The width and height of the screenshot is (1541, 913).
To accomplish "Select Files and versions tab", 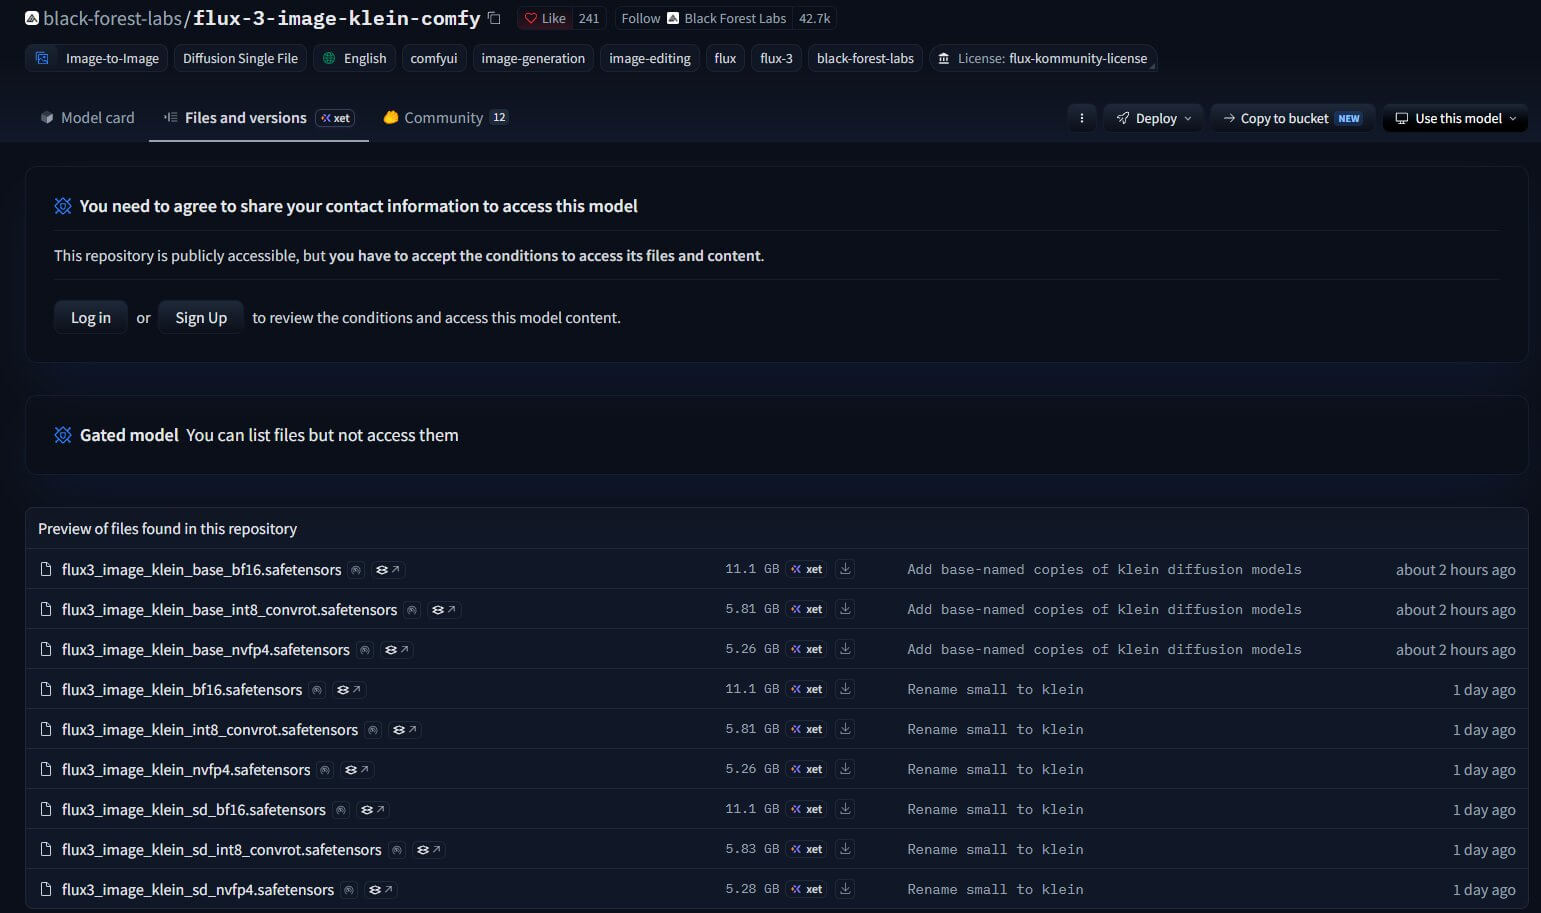I will click(x=259, y=118).
